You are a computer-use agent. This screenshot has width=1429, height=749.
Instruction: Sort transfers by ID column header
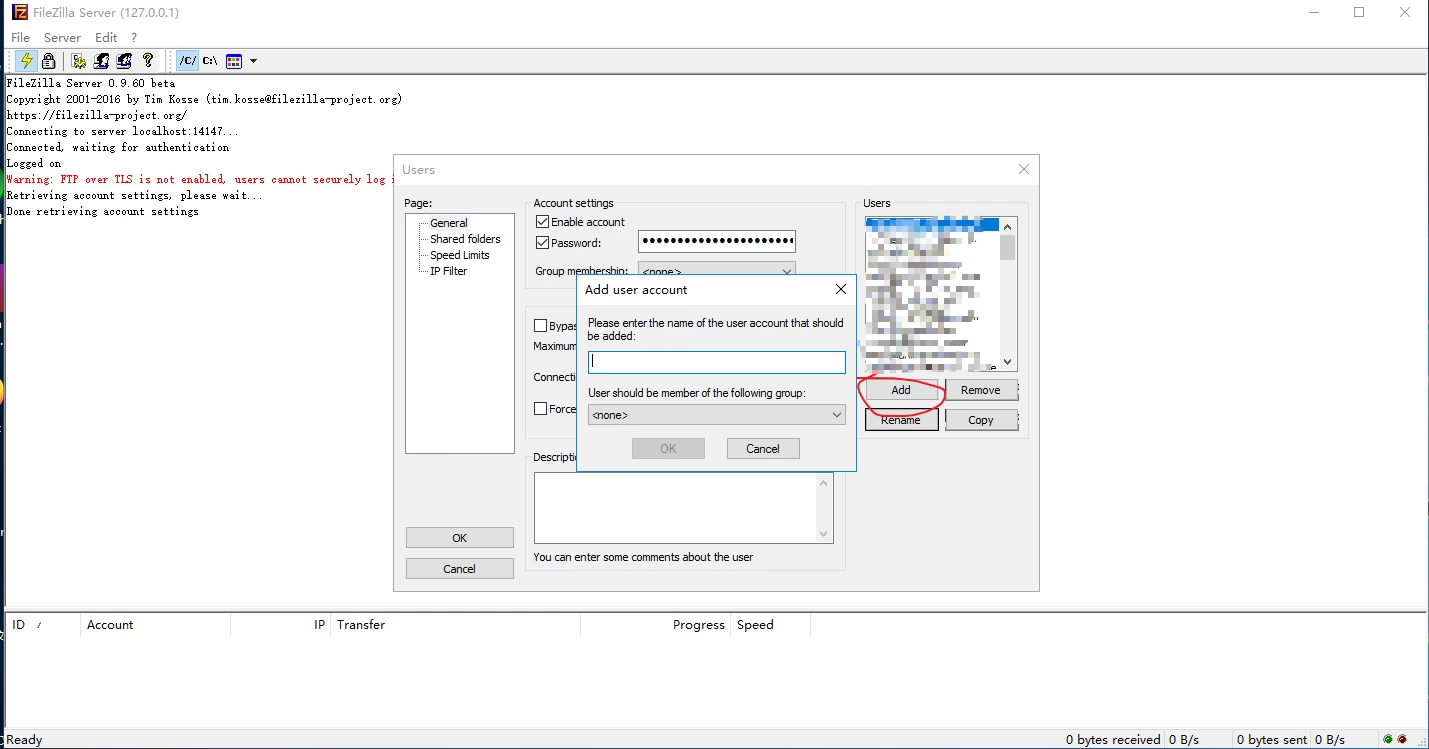(42, 625)
